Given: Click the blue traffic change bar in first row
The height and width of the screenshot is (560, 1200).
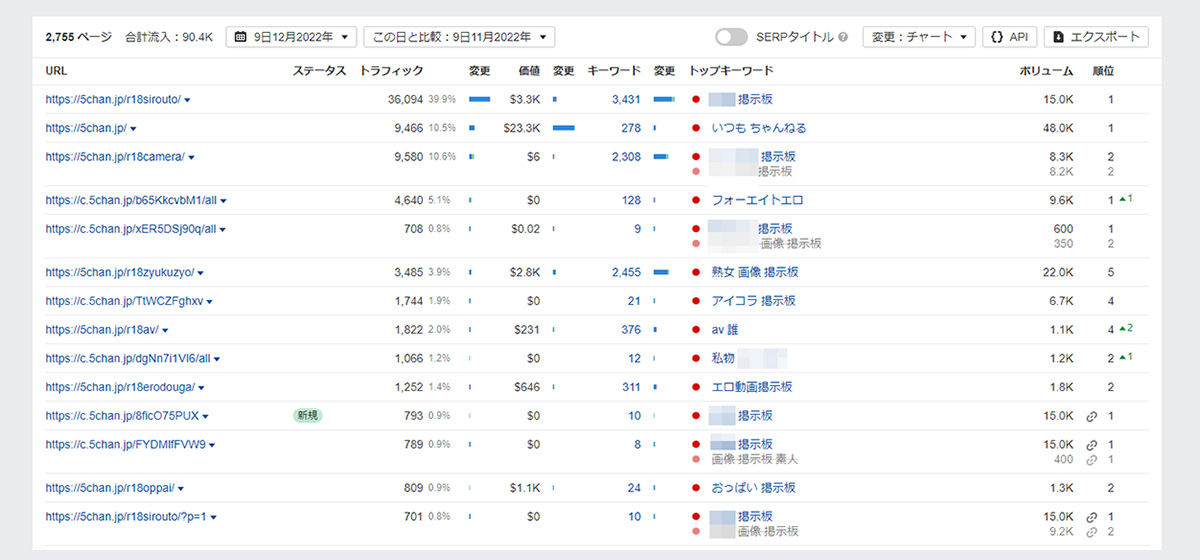Looking at the screenshot, I should pos(479,100).
